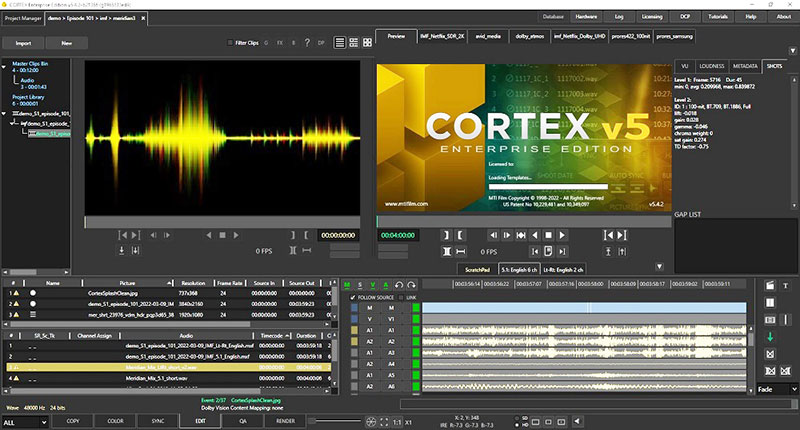800x430 pixels.
Task: Set viewer zoom to 1:1
Action: tap(397, 422)
